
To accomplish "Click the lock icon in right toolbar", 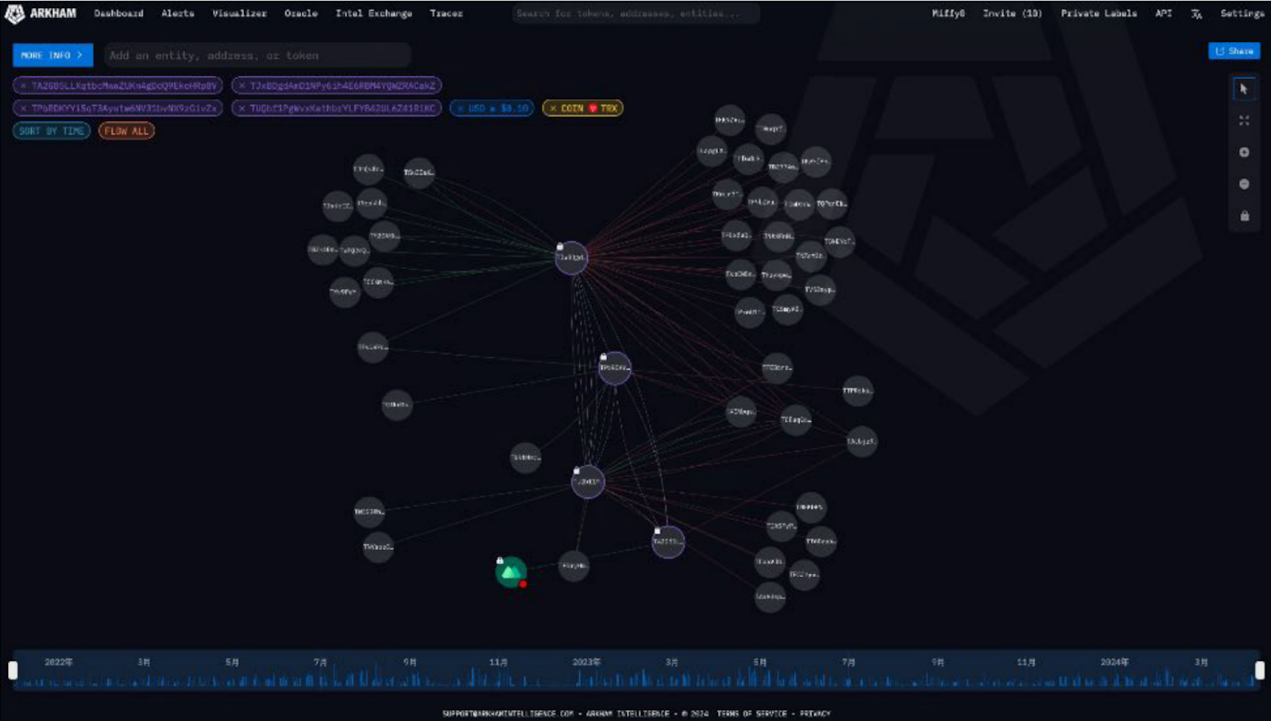I will pos(1244,216).
